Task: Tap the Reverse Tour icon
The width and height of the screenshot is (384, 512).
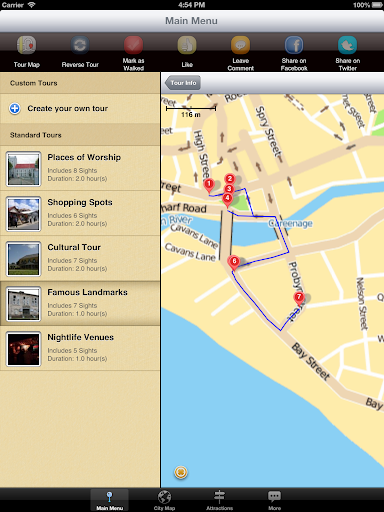Action: [x=80, y=45]
